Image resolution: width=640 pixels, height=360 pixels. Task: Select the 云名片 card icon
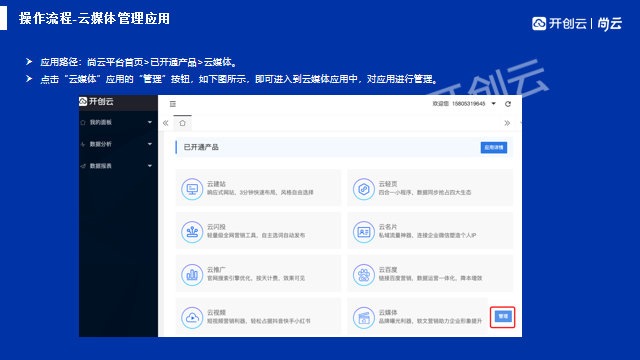click(x=364, y=232)
